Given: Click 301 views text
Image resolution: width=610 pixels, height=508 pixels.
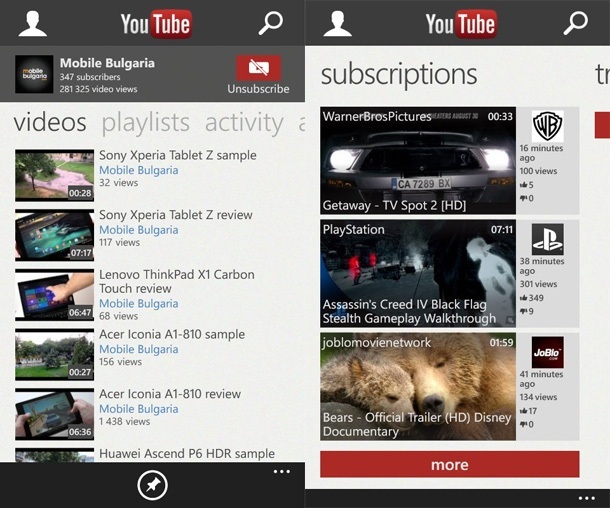Looking at the screenshot, I should (x=538, y=284).
